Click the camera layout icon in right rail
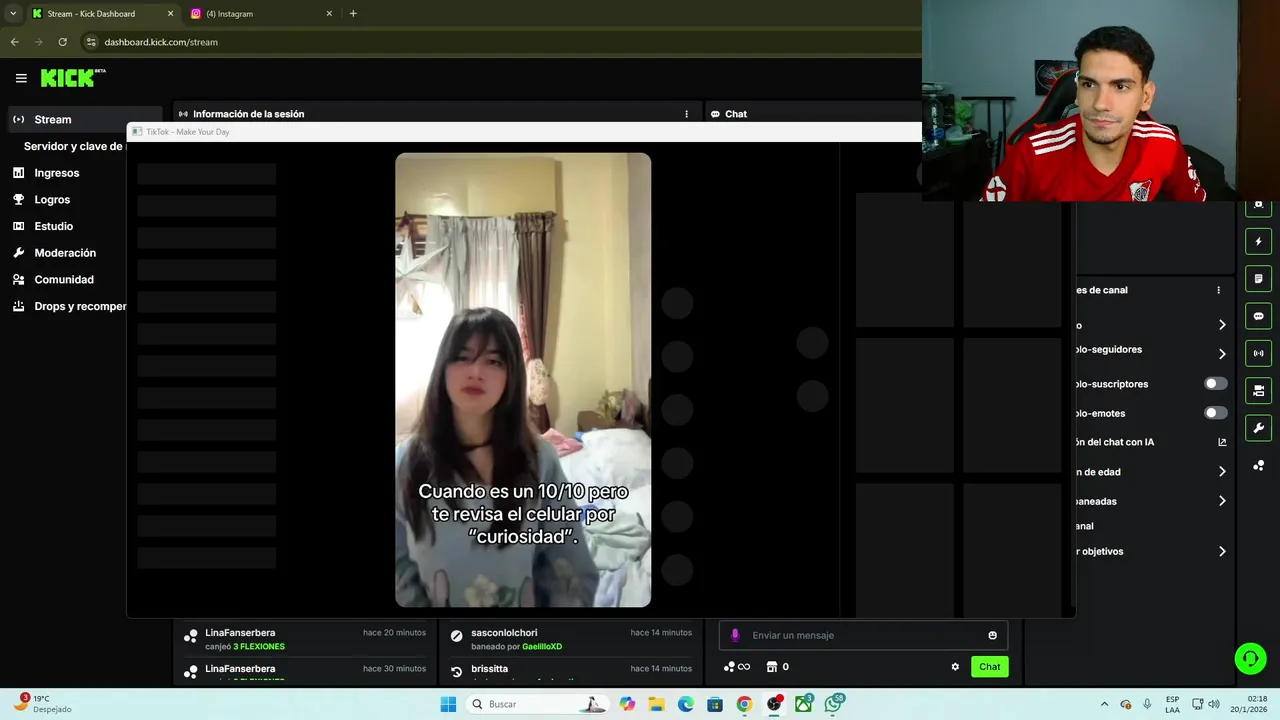Viewport: 1280px width, 720px height. 1258,390
